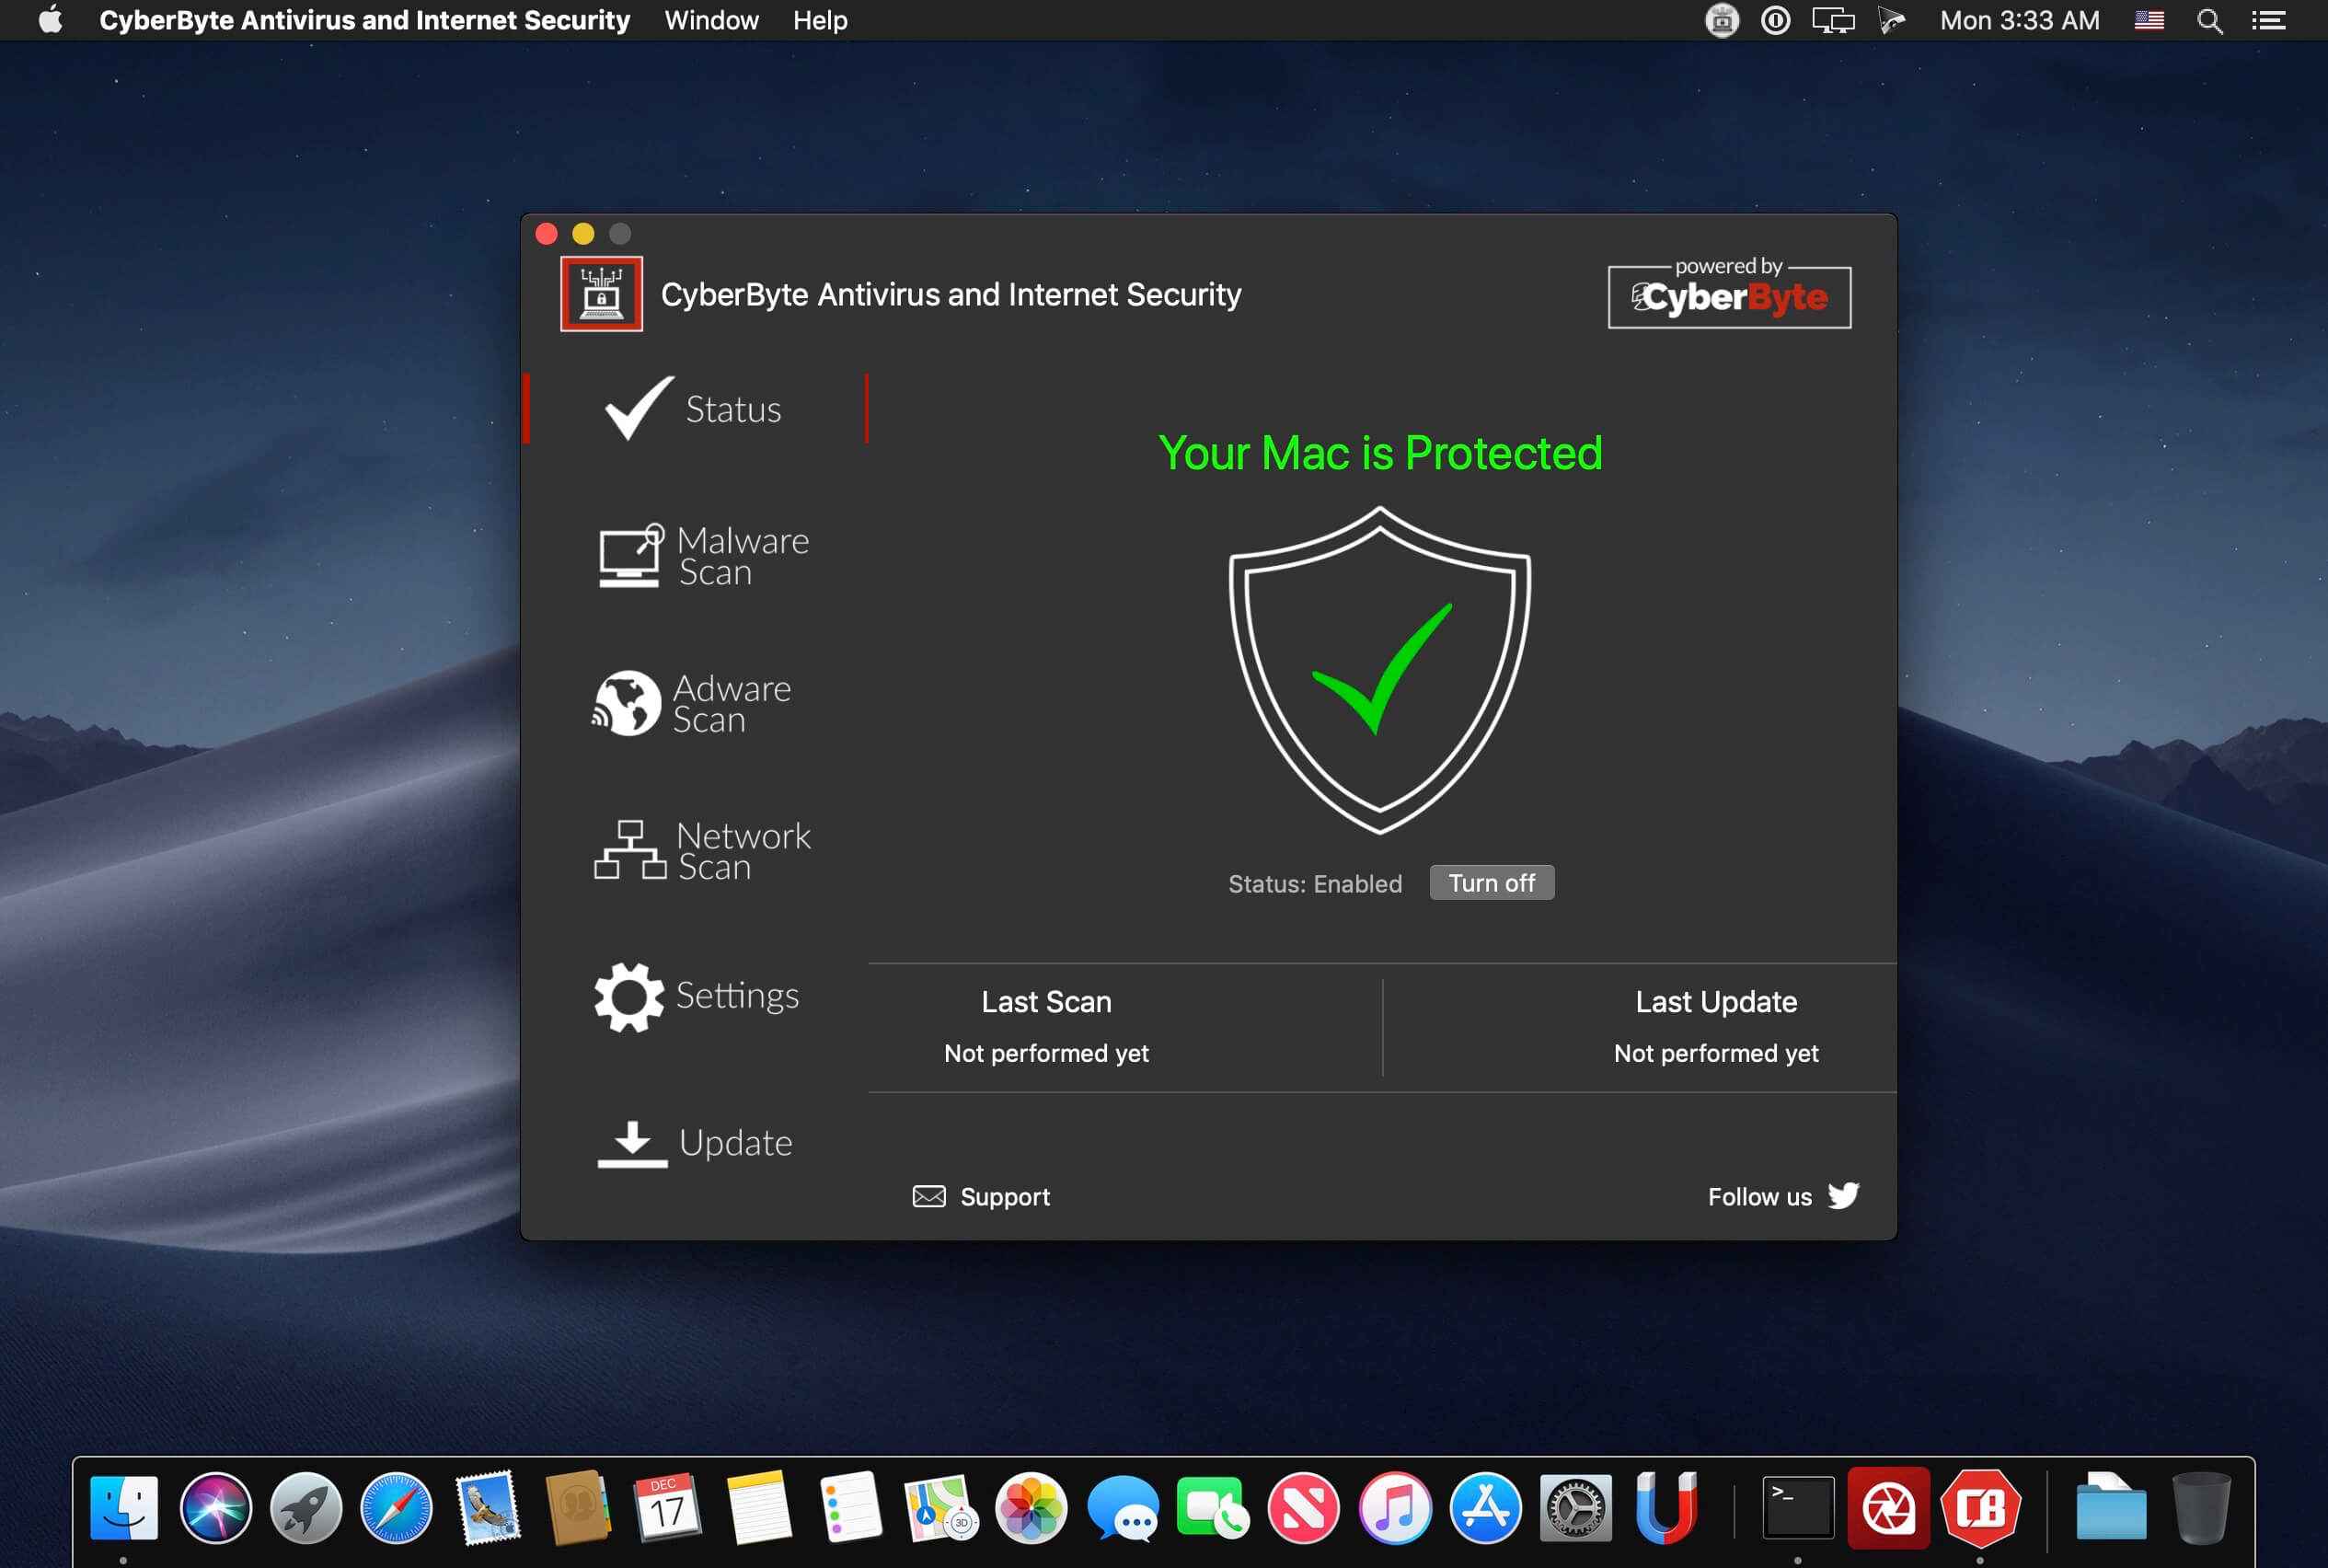Image resolution: width=2328 pixels, height=1568 pixels.
Task: Open Terminal in the Dock
Action: pyautogui.click(x=1798, y=1507)
